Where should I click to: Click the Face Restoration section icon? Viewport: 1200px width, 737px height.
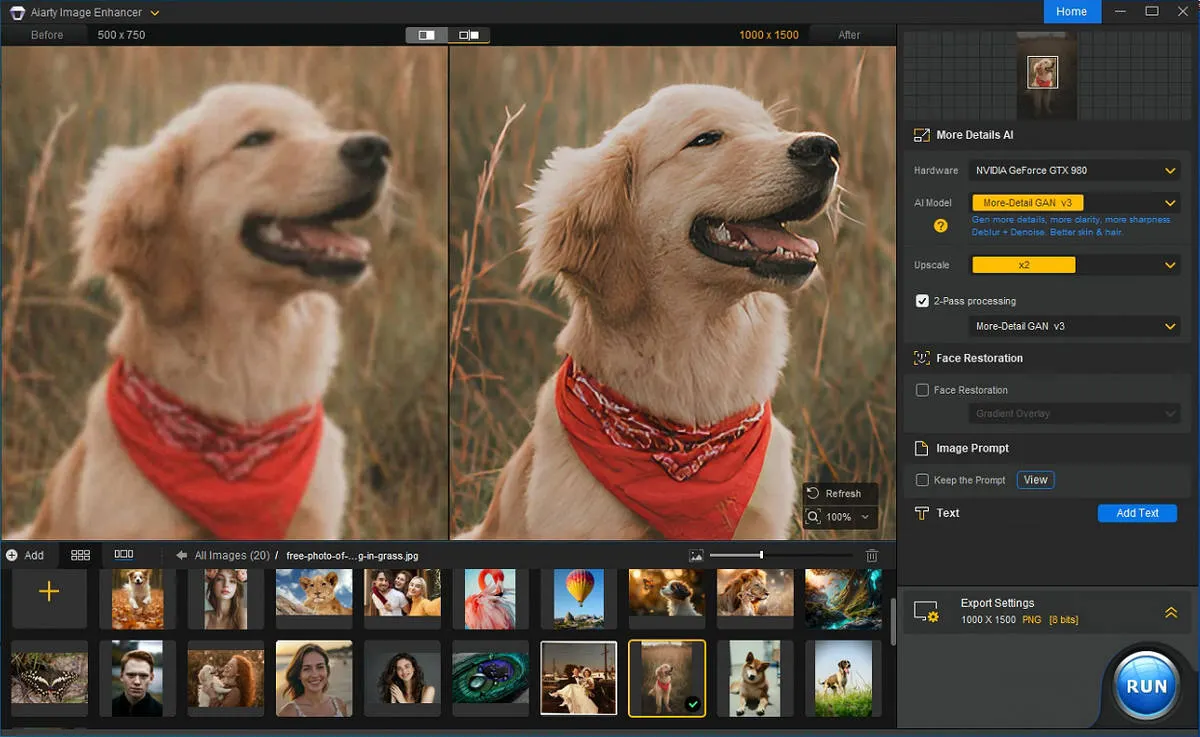(921, 358)
